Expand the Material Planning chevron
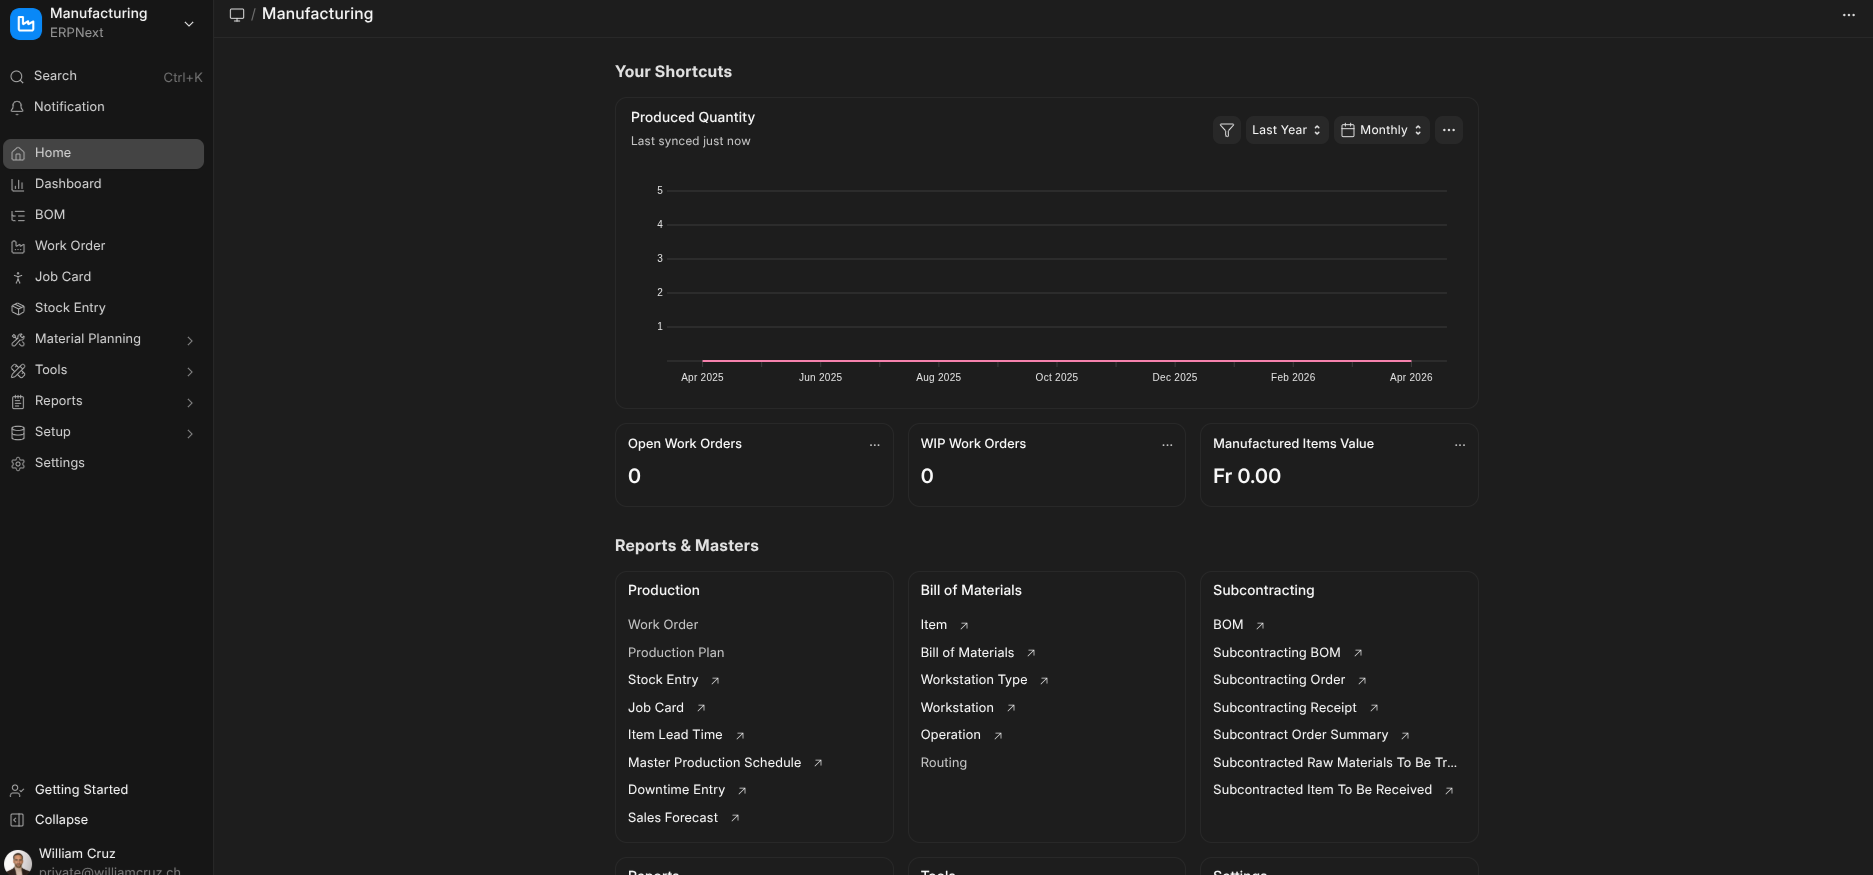Viewport: 1873px width, 875px height. coord(190,341)
